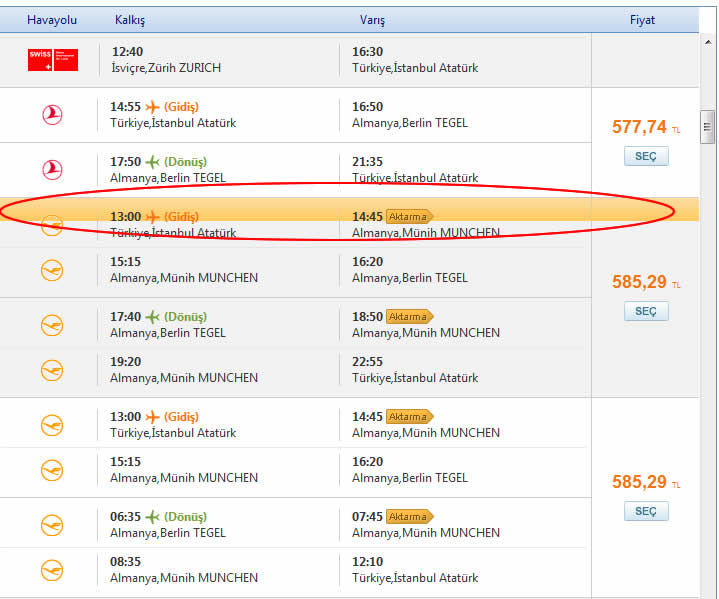
Task: Click Lufthansa logo on 06:35 return flight
Action: tap(52, 525)
